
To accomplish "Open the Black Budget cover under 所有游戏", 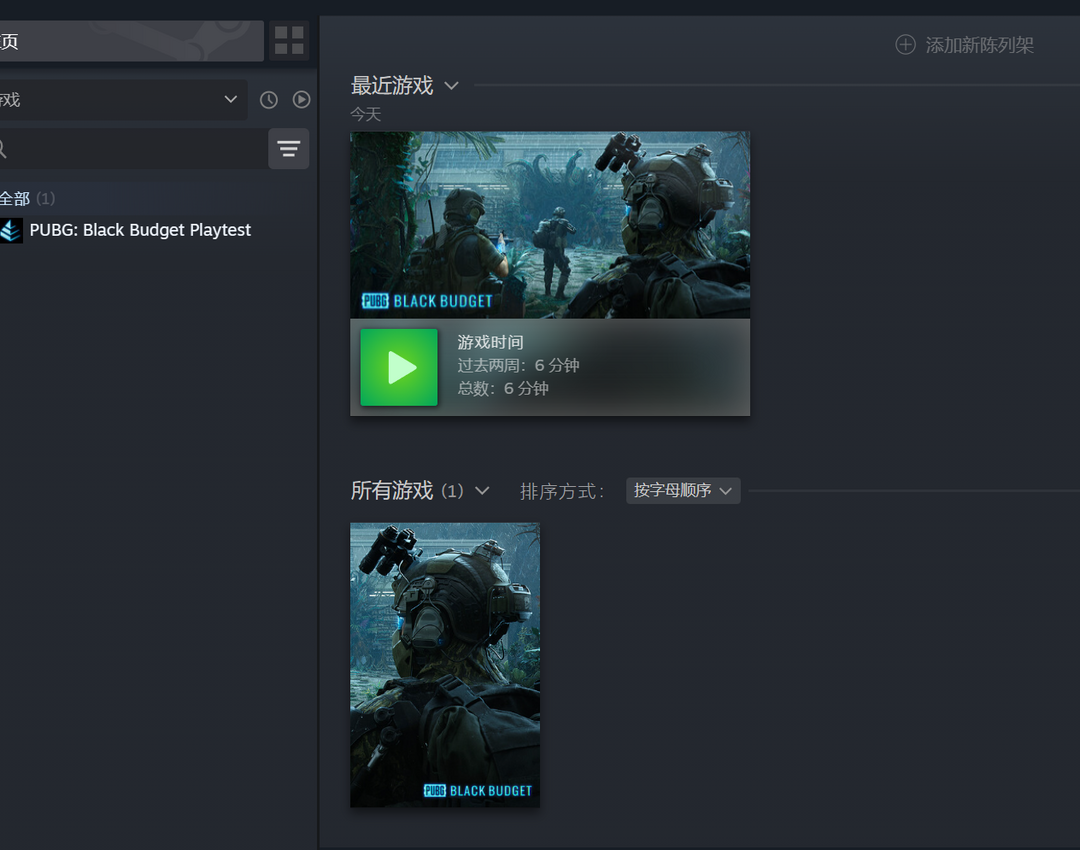I will pyautogui.click(x=444, y=664).
